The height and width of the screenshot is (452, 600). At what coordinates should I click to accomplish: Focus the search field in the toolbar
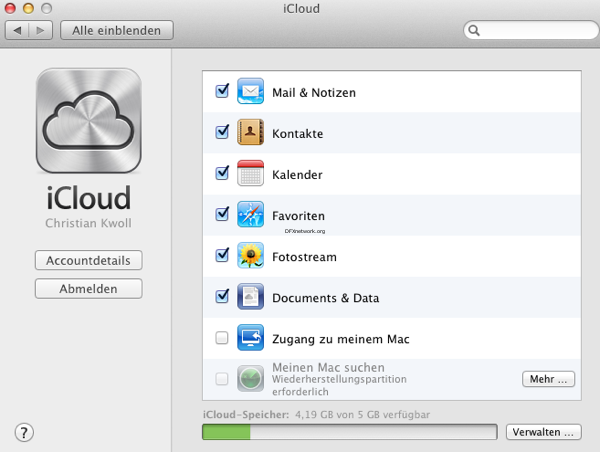tap(531, 30)
